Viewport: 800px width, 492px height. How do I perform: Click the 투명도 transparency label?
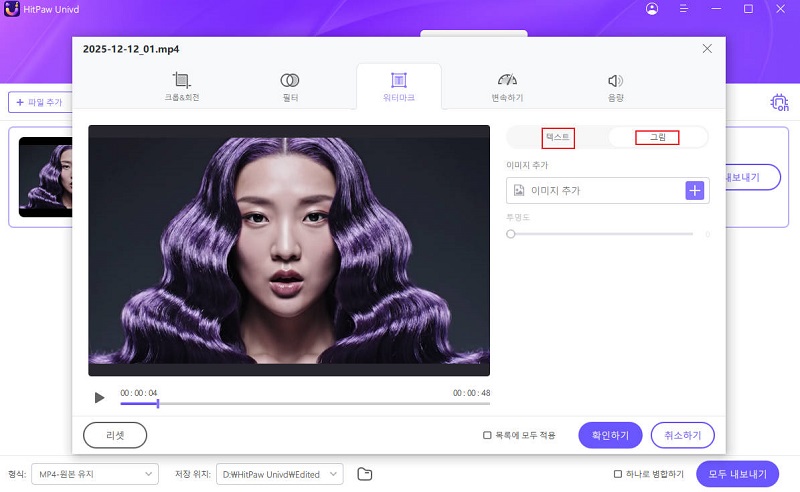pyautogui.click(x=518, y=217)
